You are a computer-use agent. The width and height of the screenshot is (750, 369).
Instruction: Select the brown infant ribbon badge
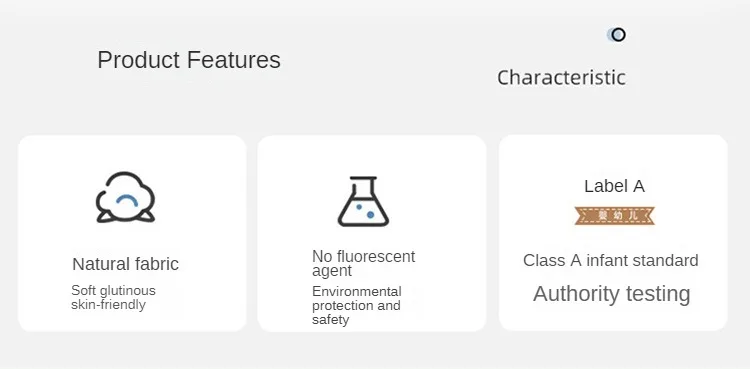tap(614, 216)
